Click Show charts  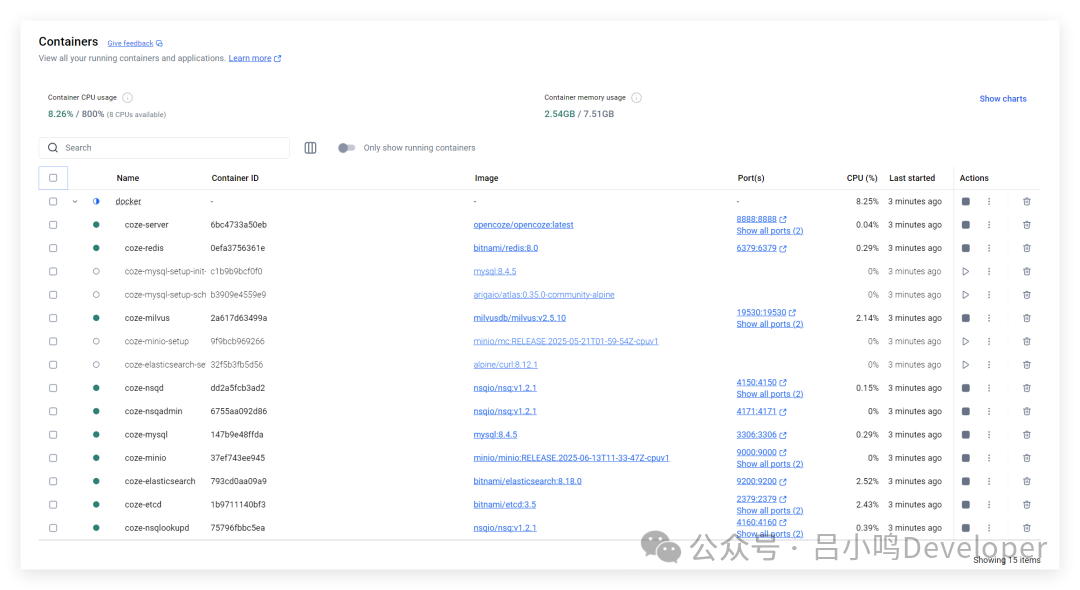1003,99
